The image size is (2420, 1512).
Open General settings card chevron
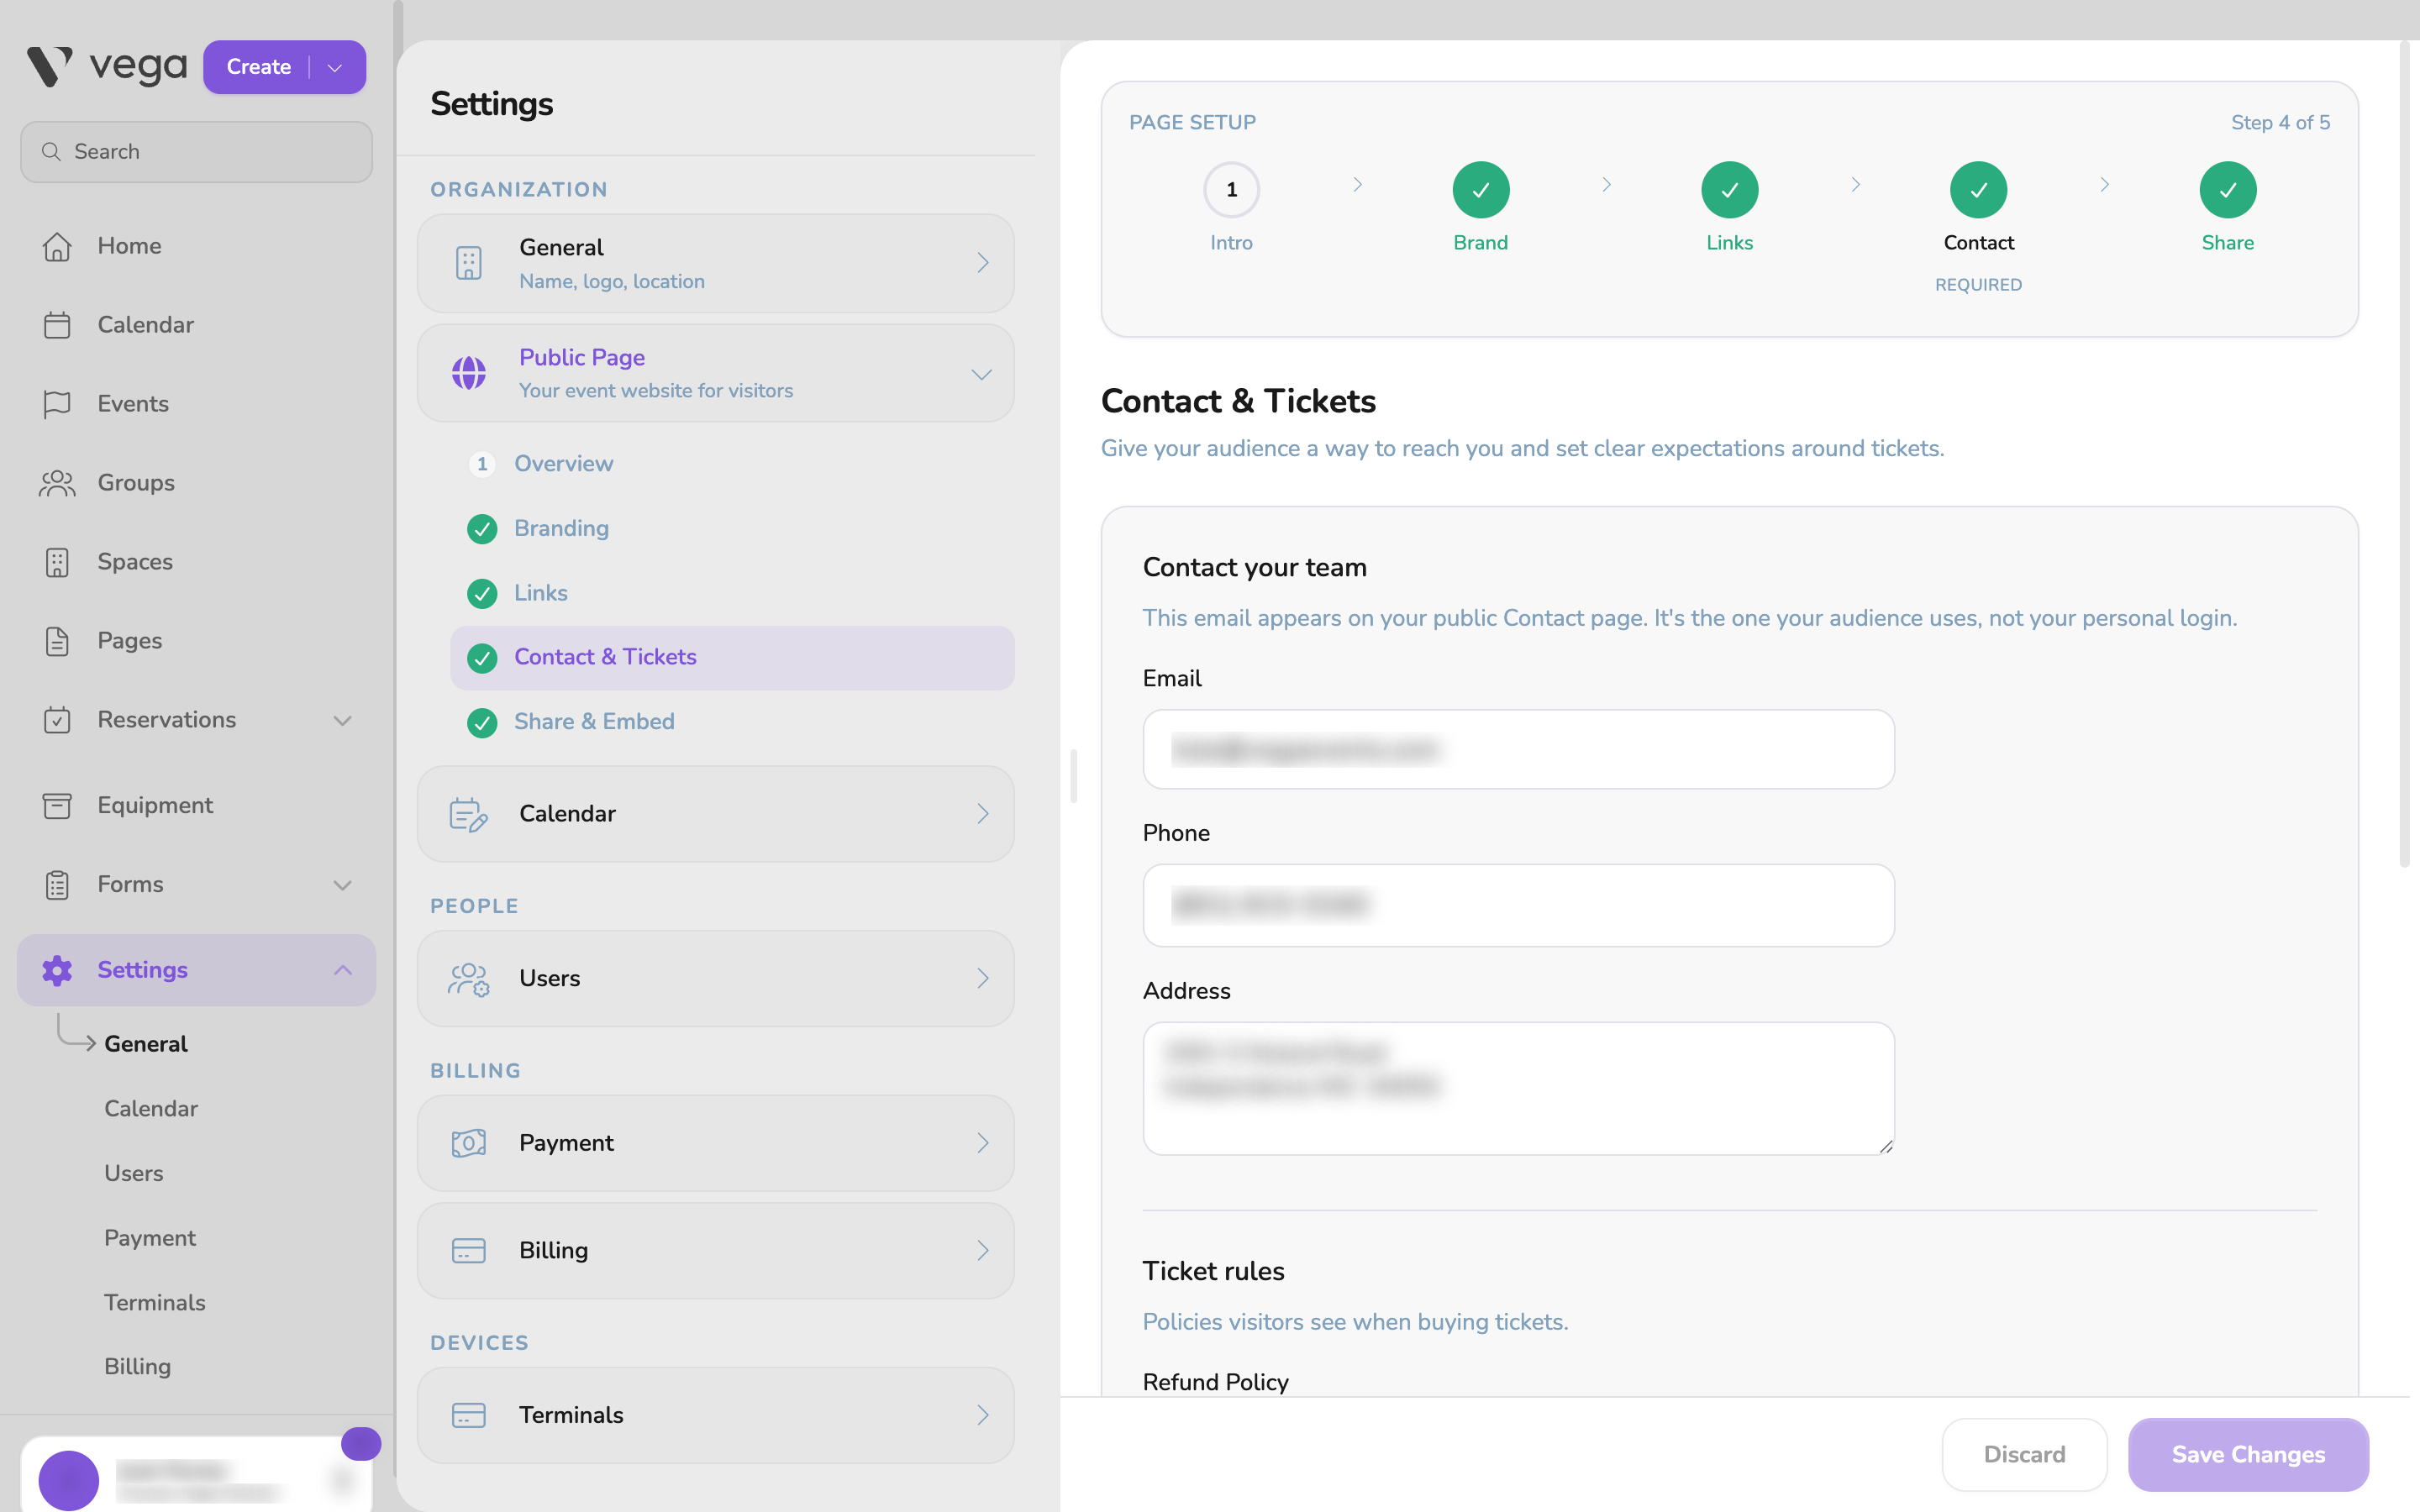[x=982, y=263]
